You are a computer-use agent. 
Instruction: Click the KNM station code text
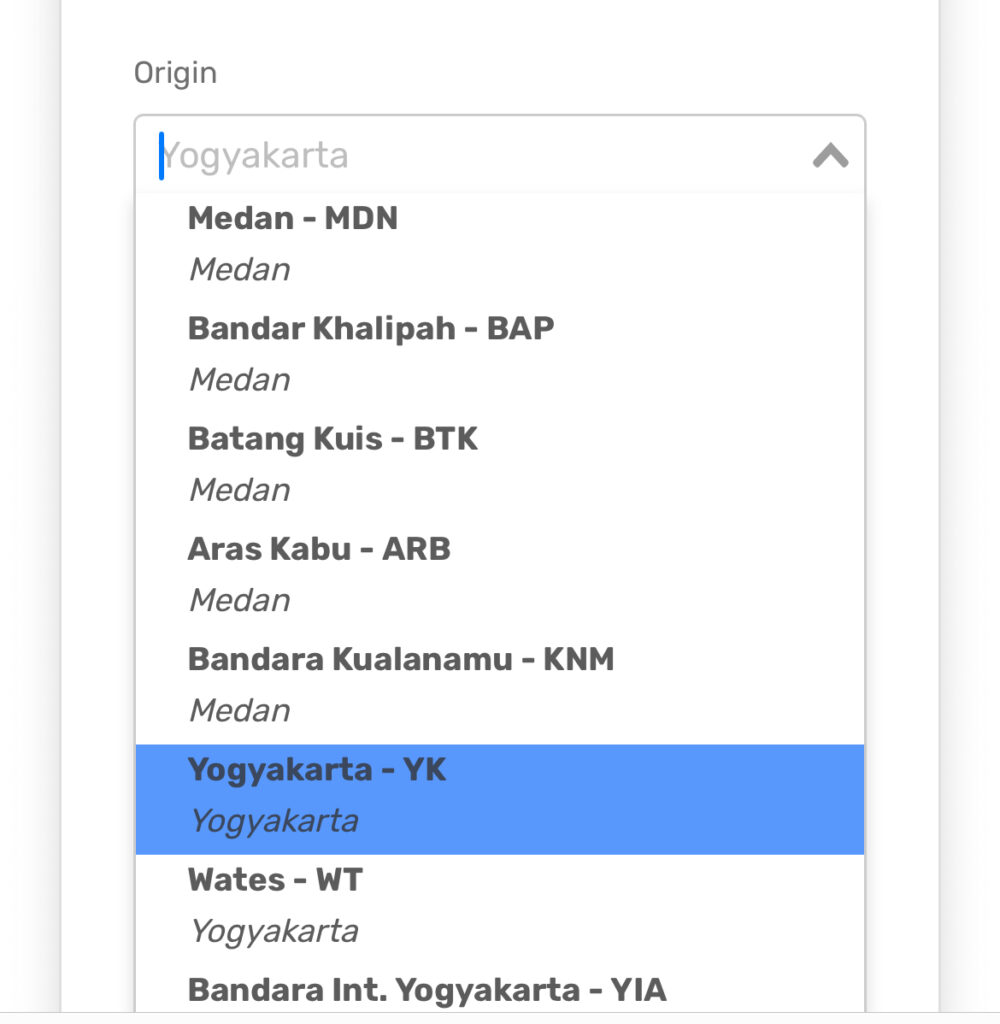pyautogui.click(x=579, y=659)
